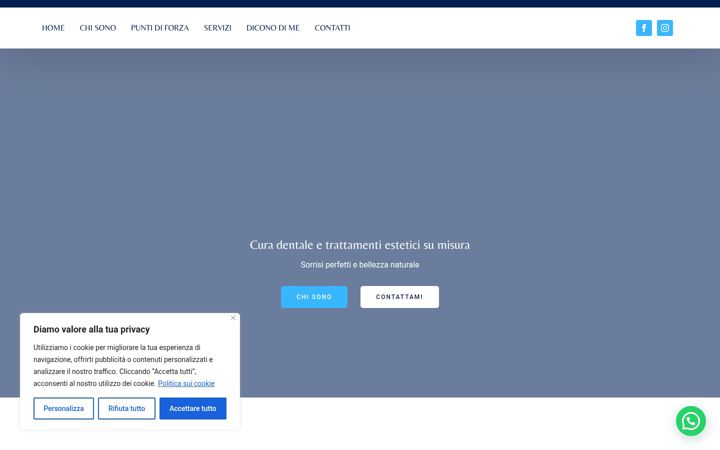
Task: Open the Facebook page icon
Action: point(643,28)
